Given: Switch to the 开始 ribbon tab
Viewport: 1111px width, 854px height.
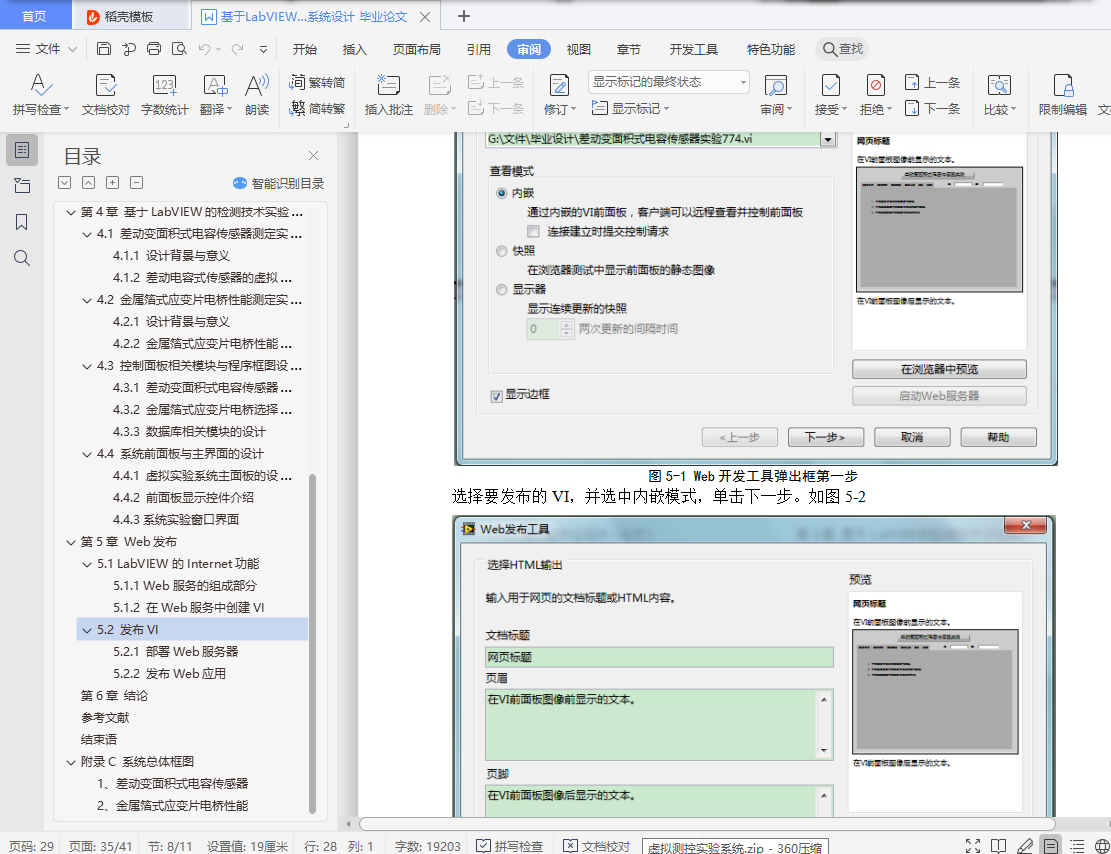Looking at the screenshot, I should [x=305, y=49].
